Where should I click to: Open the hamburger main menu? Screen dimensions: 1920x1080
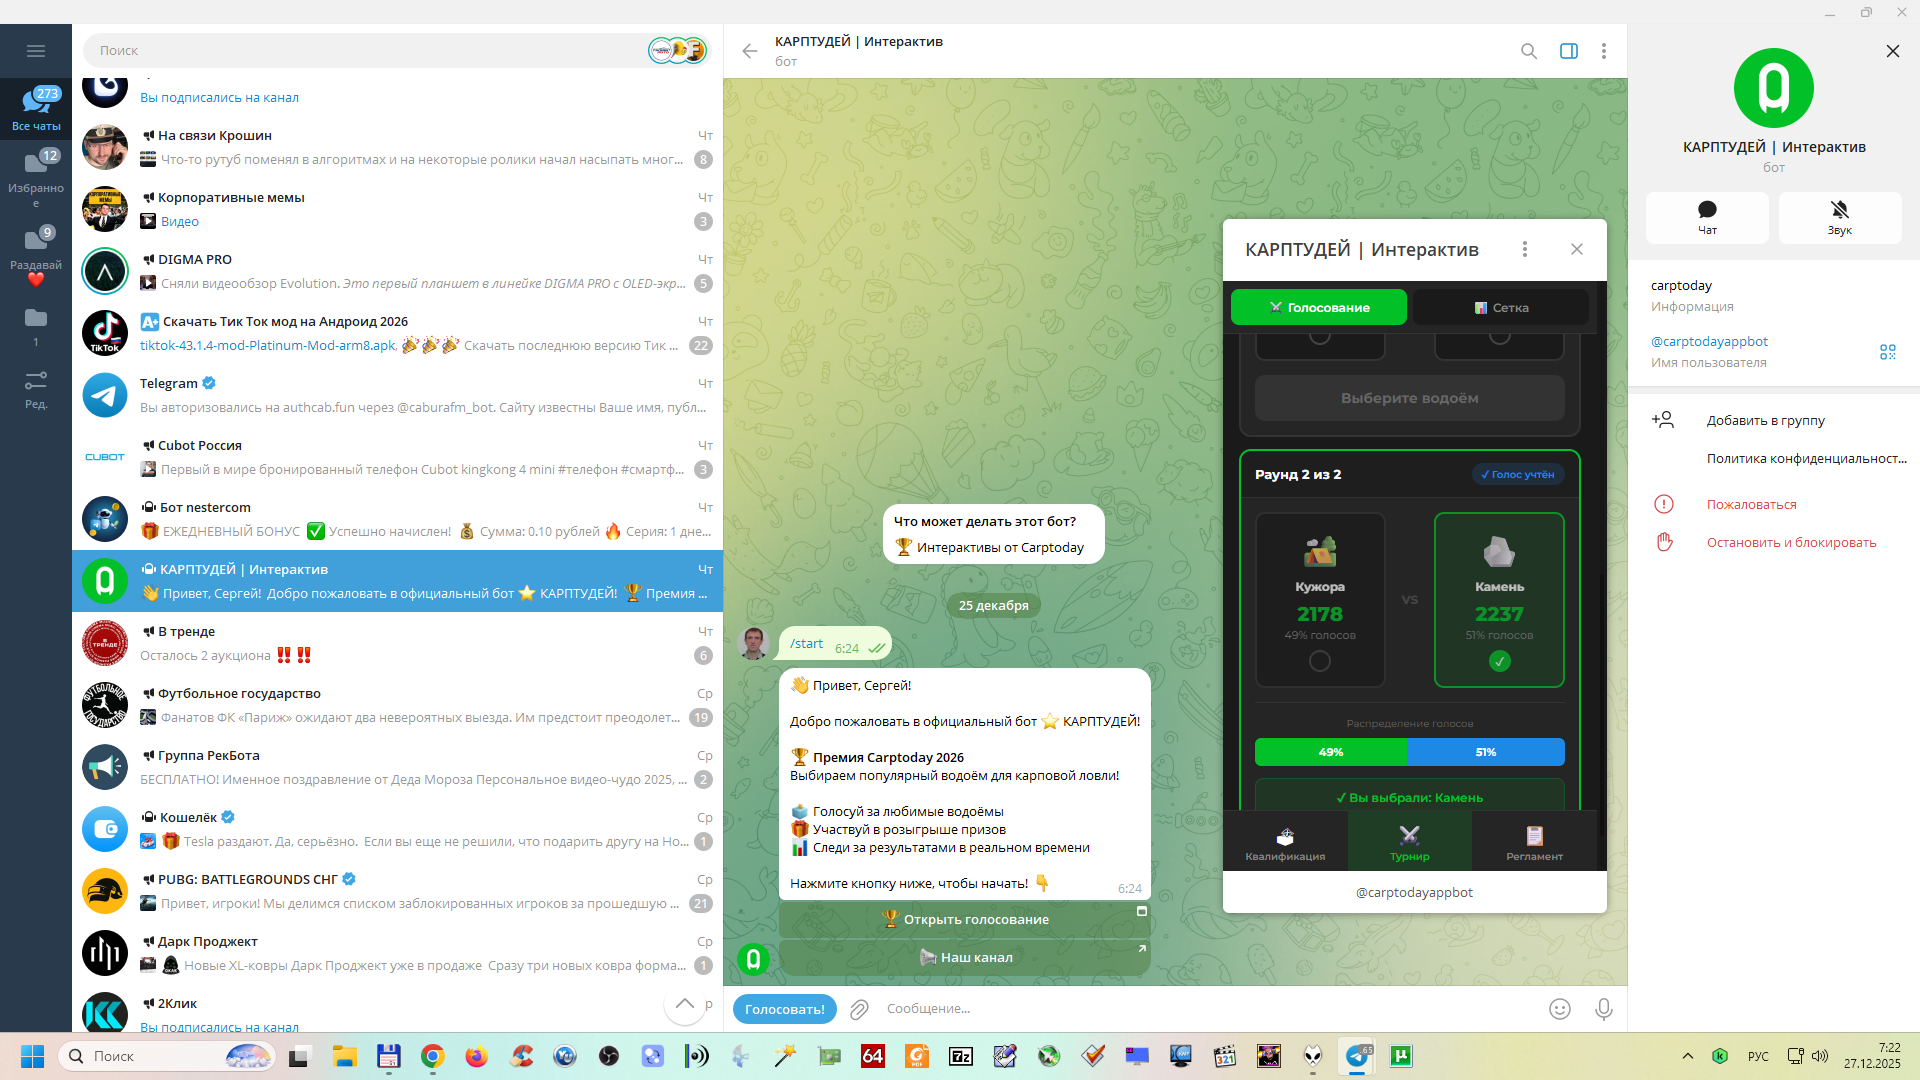tap(36, 51)
